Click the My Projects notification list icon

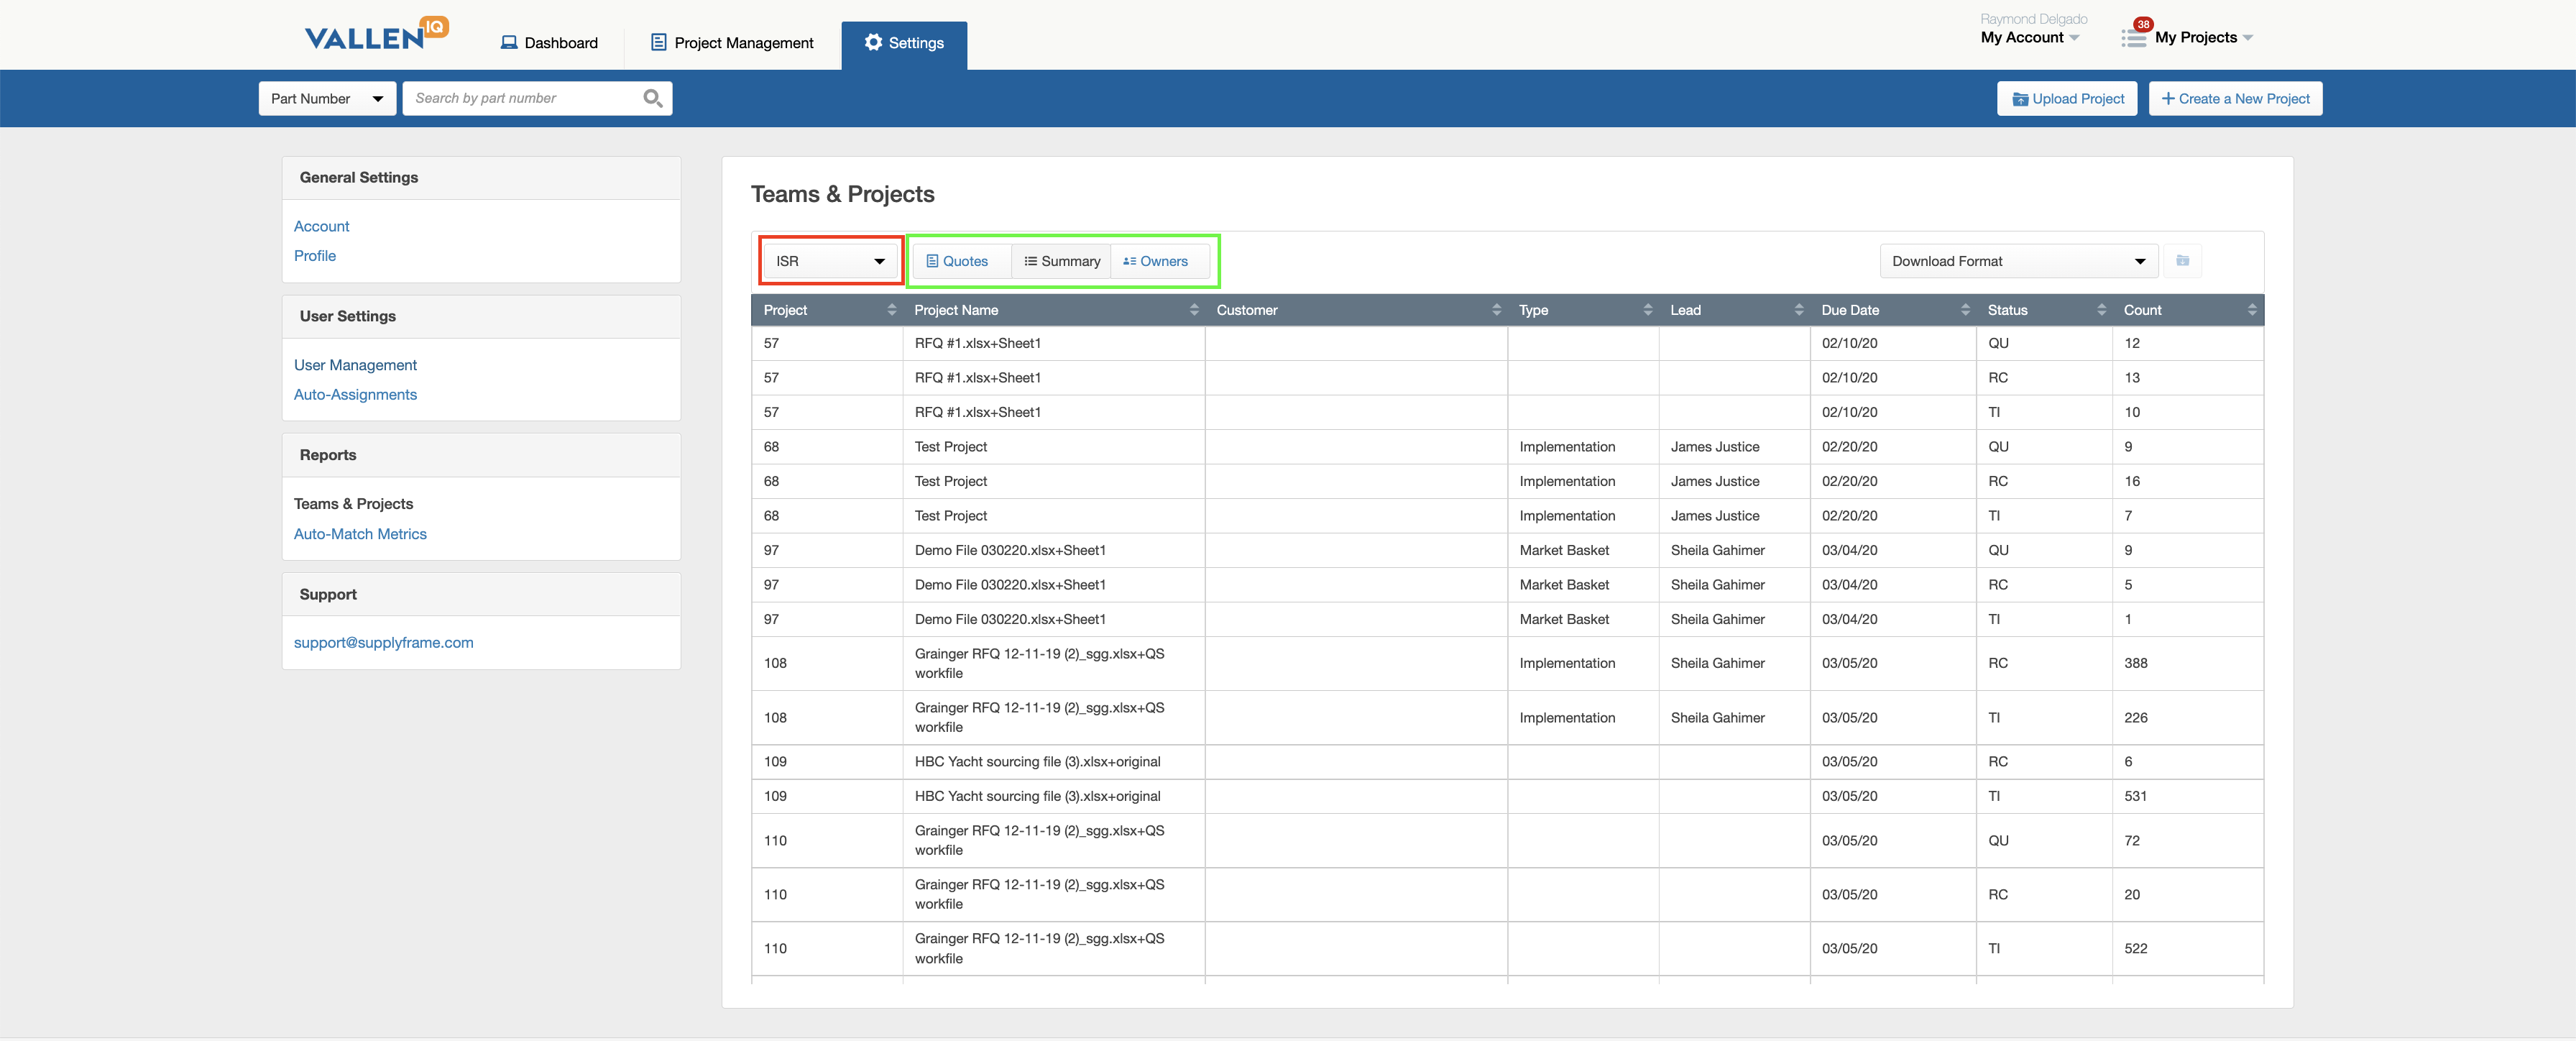[x=2133, y=38]
